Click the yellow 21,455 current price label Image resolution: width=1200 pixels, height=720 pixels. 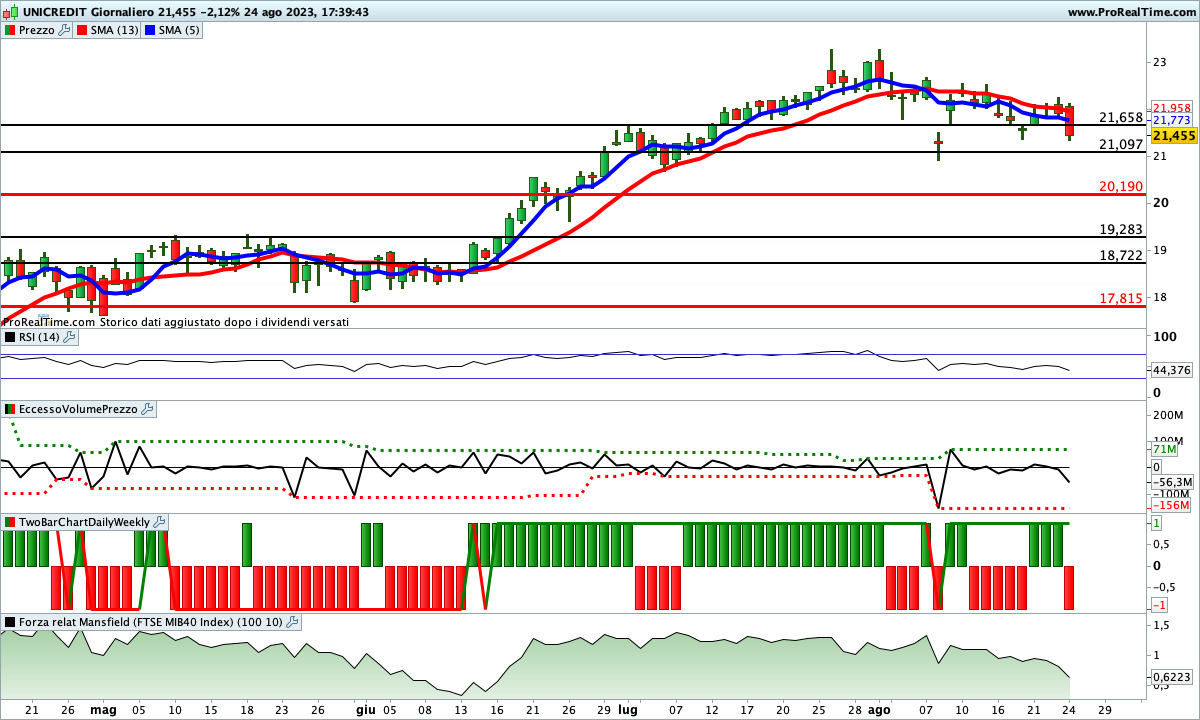tap(1174, 135)
